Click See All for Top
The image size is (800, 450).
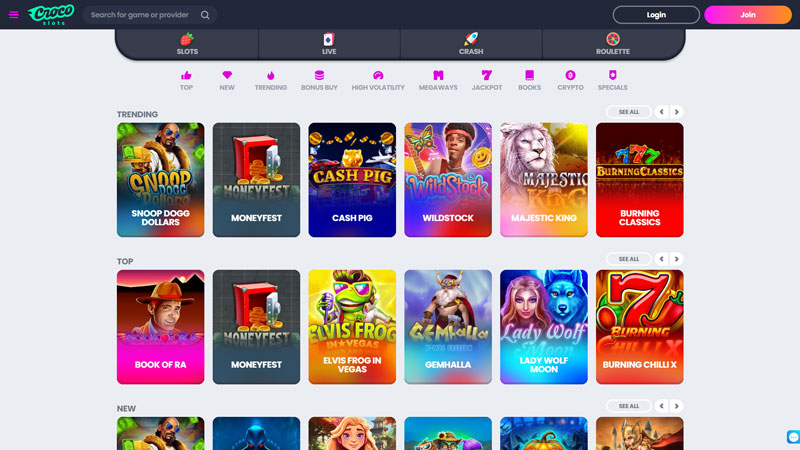(x=629, y=259)
